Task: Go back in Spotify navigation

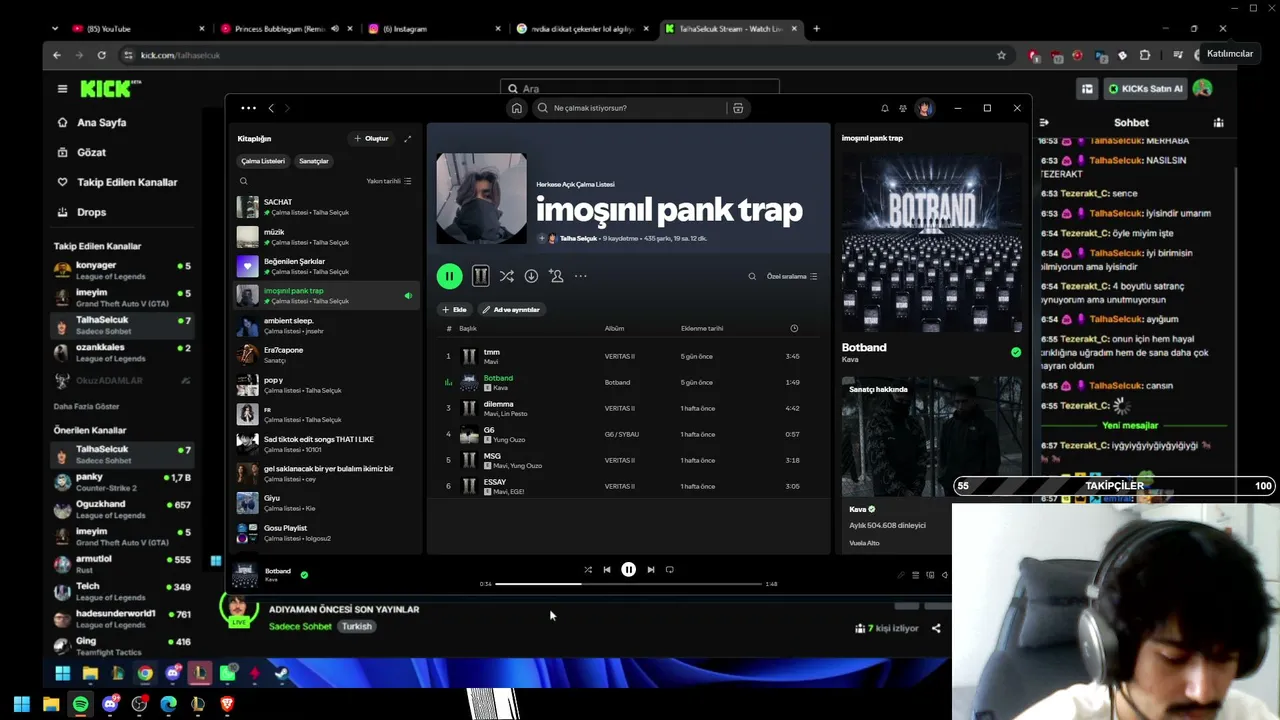Action: (x=271, y=108)
